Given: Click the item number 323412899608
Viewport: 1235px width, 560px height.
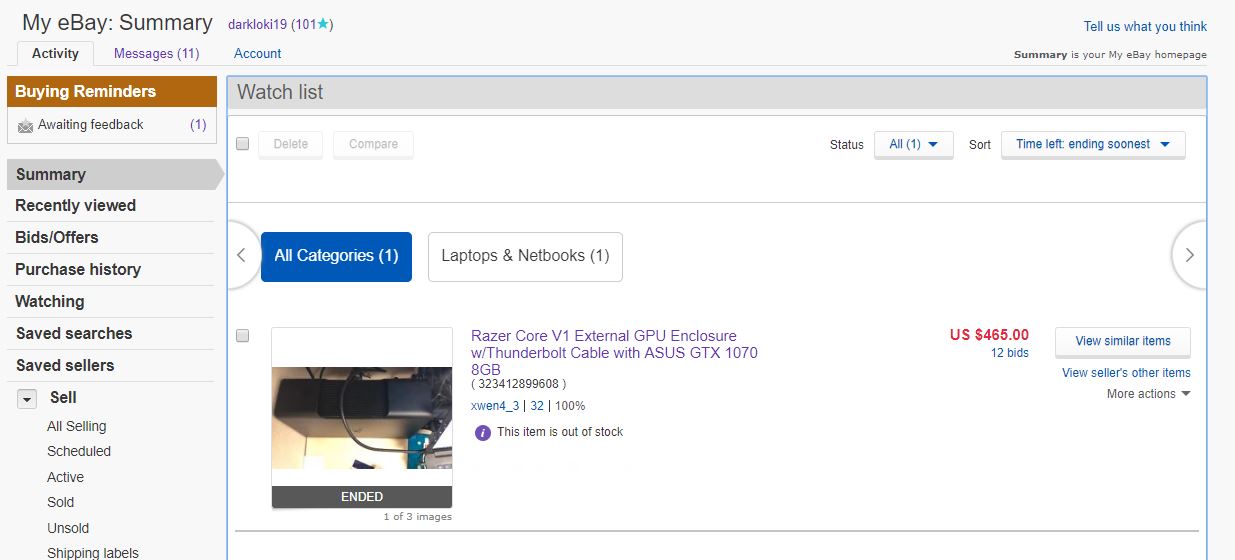Looking at the screenshot, I should point(519,384).
